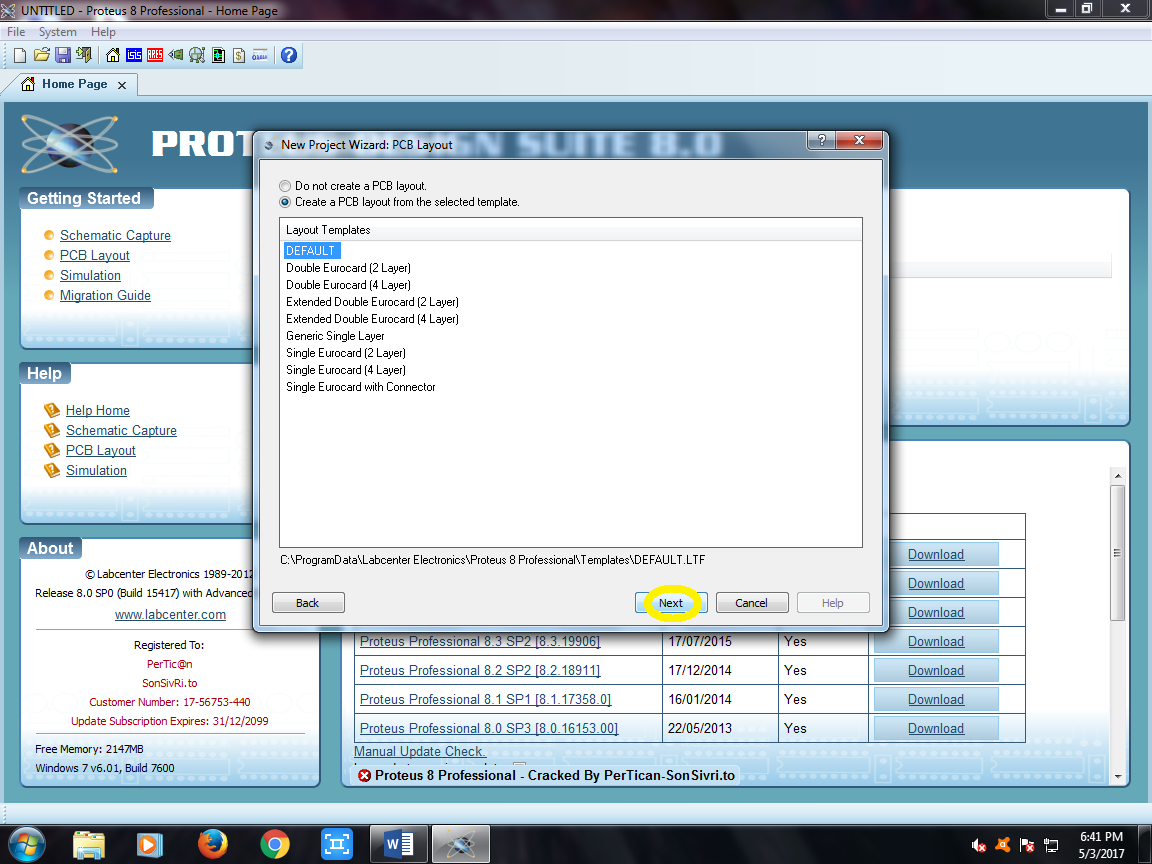Click the updates panel scrollbar up arrow
The height and width of the screenshot is (864, 1152).
1117,475
